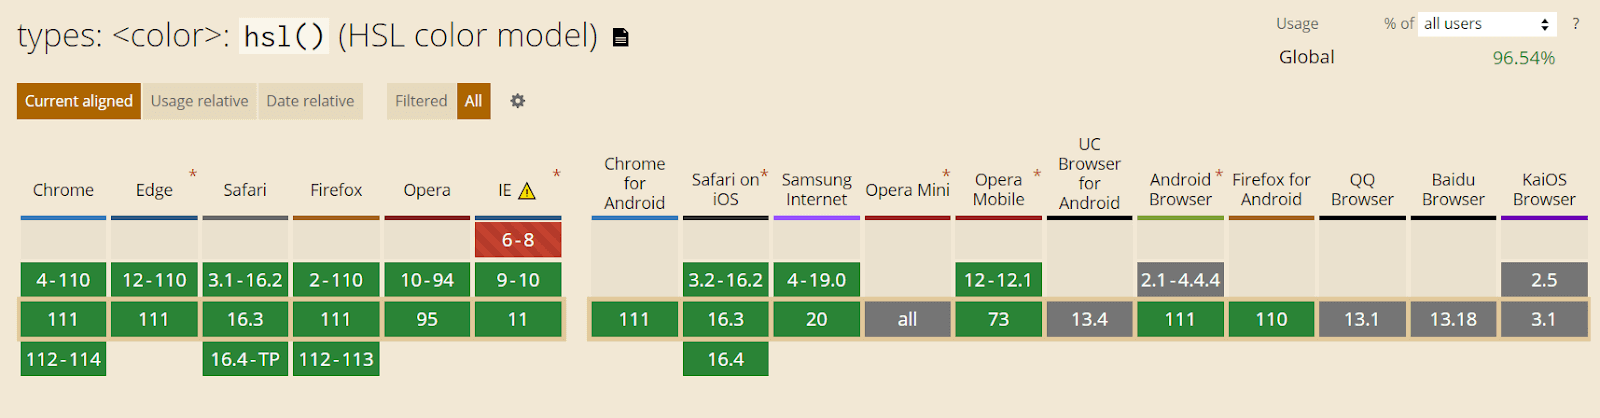This screenshot has width=1600, height=418.
Task: Click the asterisk note next to Edge
Action: pos(193,175)
